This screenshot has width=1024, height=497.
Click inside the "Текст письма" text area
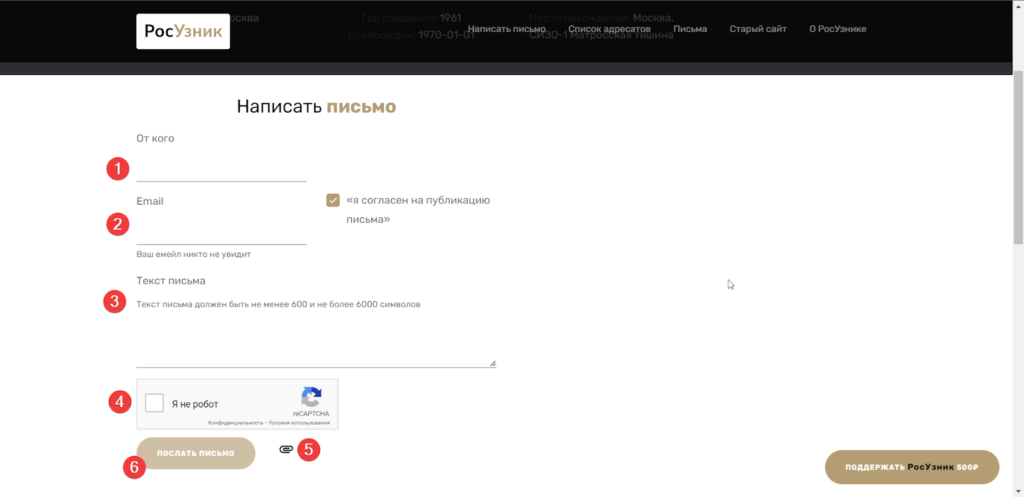pyautogui.click(x=315, y=335)
